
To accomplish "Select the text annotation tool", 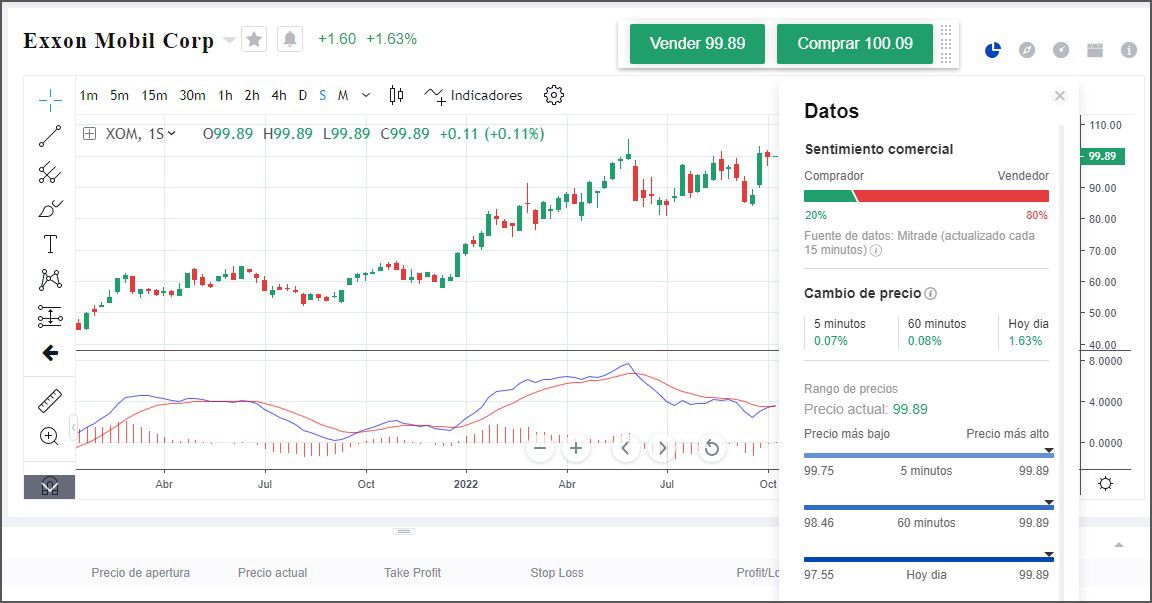I will (x=48, y=243).
